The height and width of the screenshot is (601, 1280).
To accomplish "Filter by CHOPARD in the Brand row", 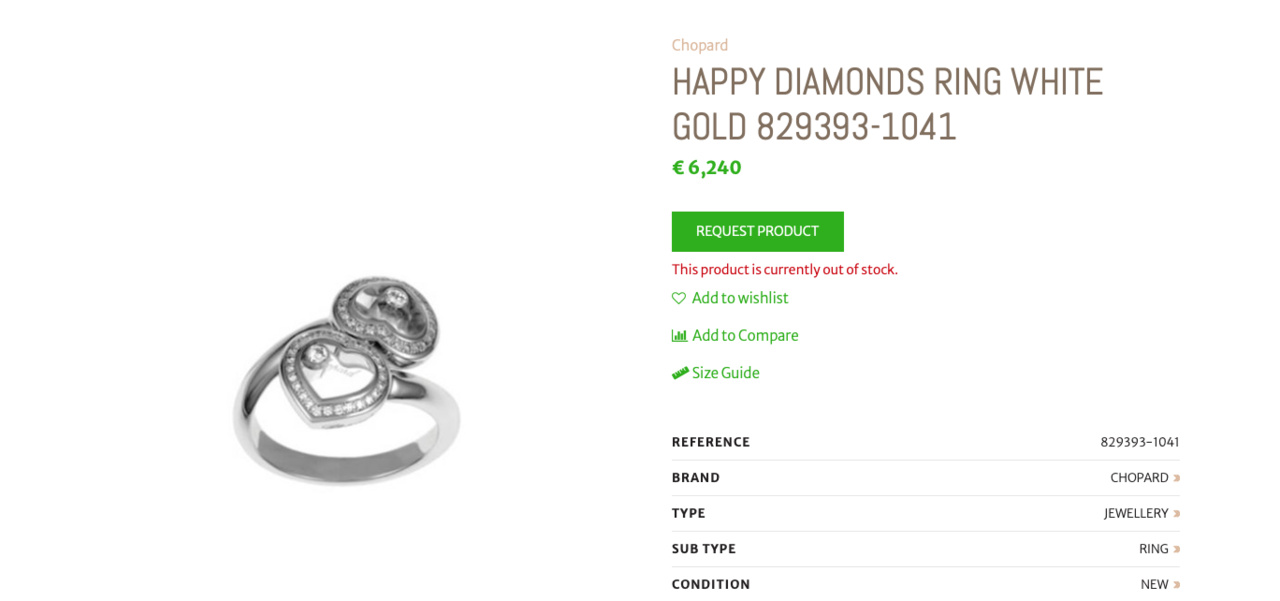I will point(1139,478).
